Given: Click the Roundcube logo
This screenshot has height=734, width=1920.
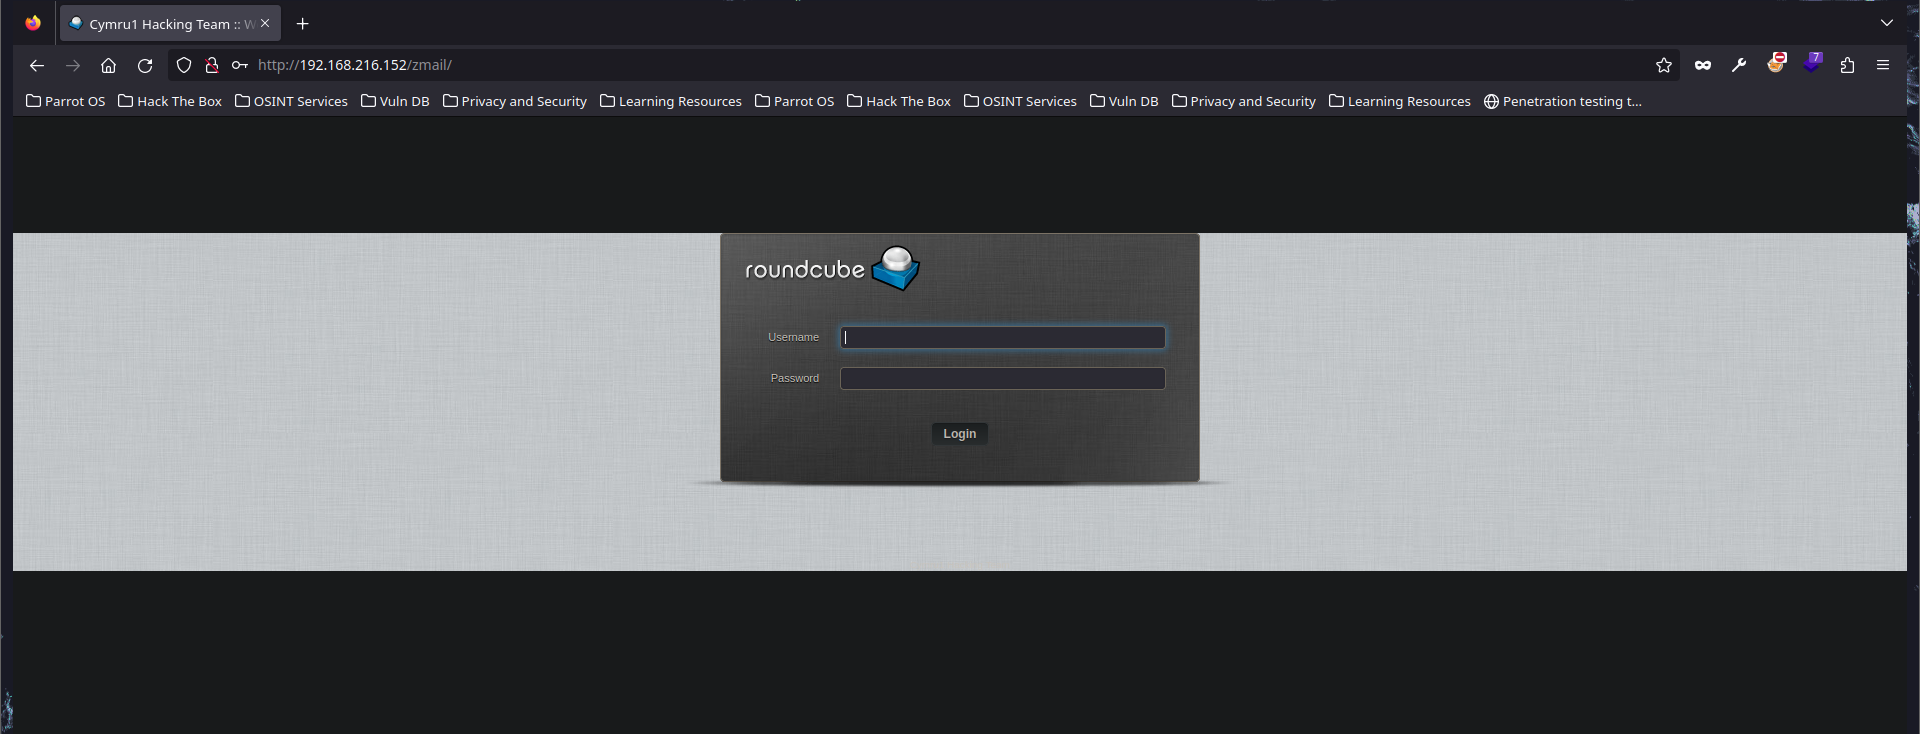Looking at the screenshot, I should [x=832, y=269].
